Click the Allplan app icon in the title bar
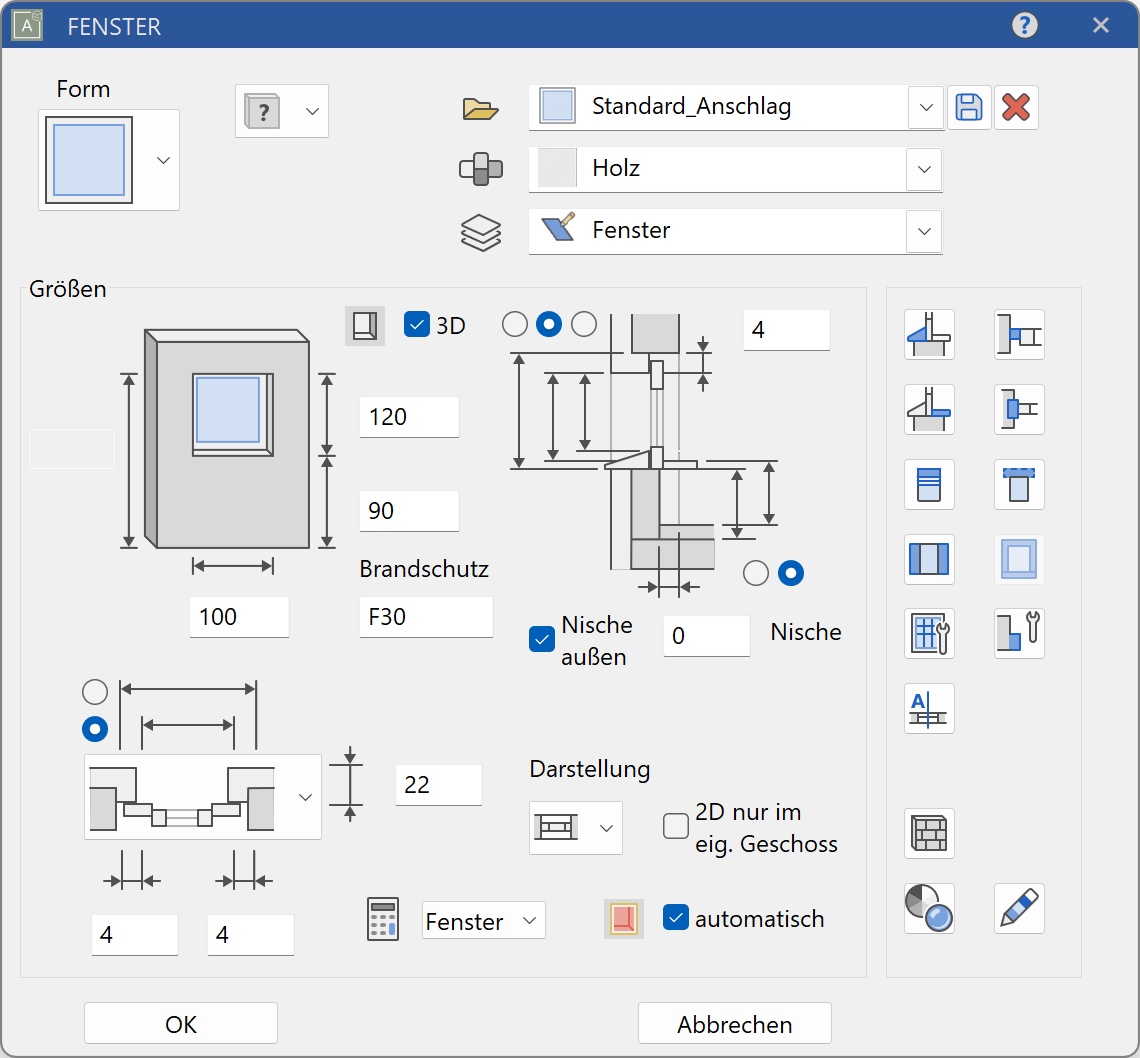 [x=27, y=25]
